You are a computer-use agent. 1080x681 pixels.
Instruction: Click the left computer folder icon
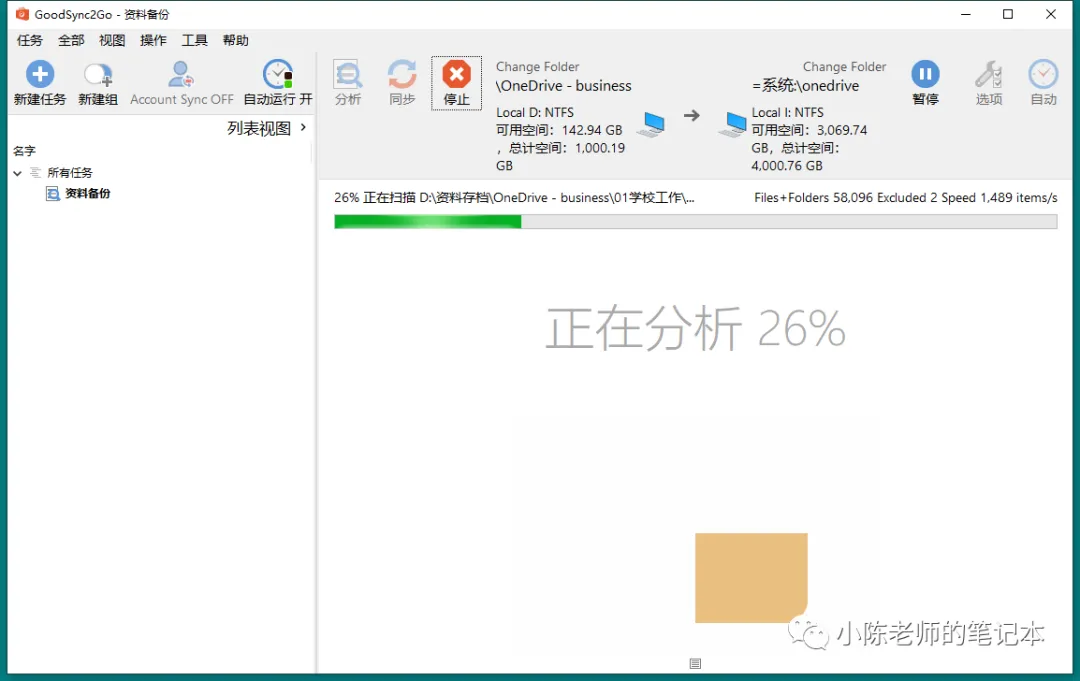click(652, 125)
